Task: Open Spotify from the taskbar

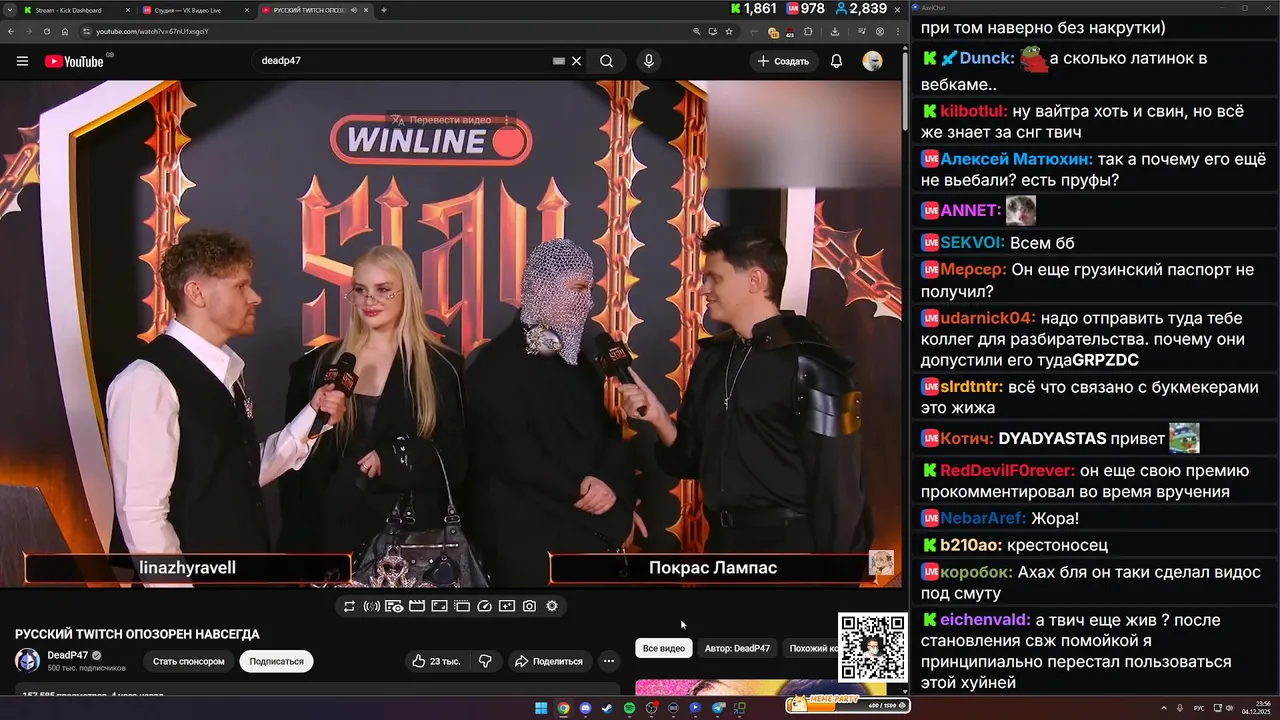Action: pos(629,708)
